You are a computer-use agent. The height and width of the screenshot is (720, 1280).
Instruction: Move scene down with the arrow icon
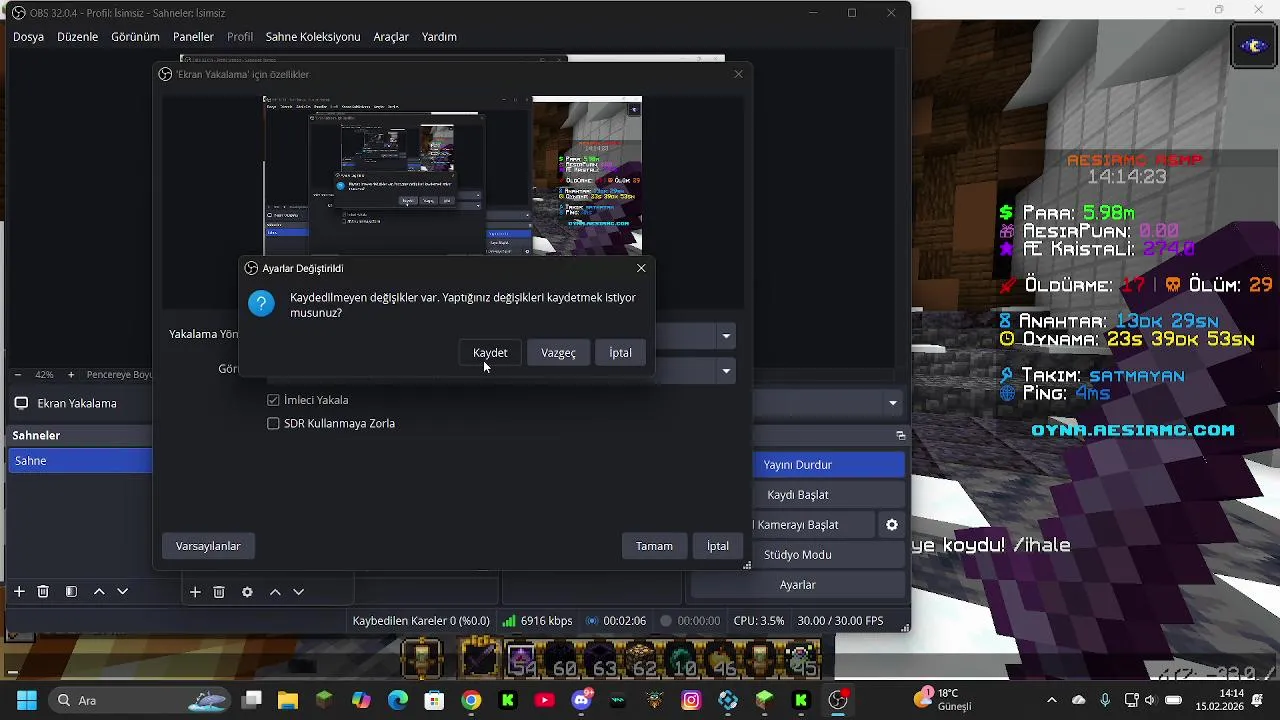[x=123, y=592]
